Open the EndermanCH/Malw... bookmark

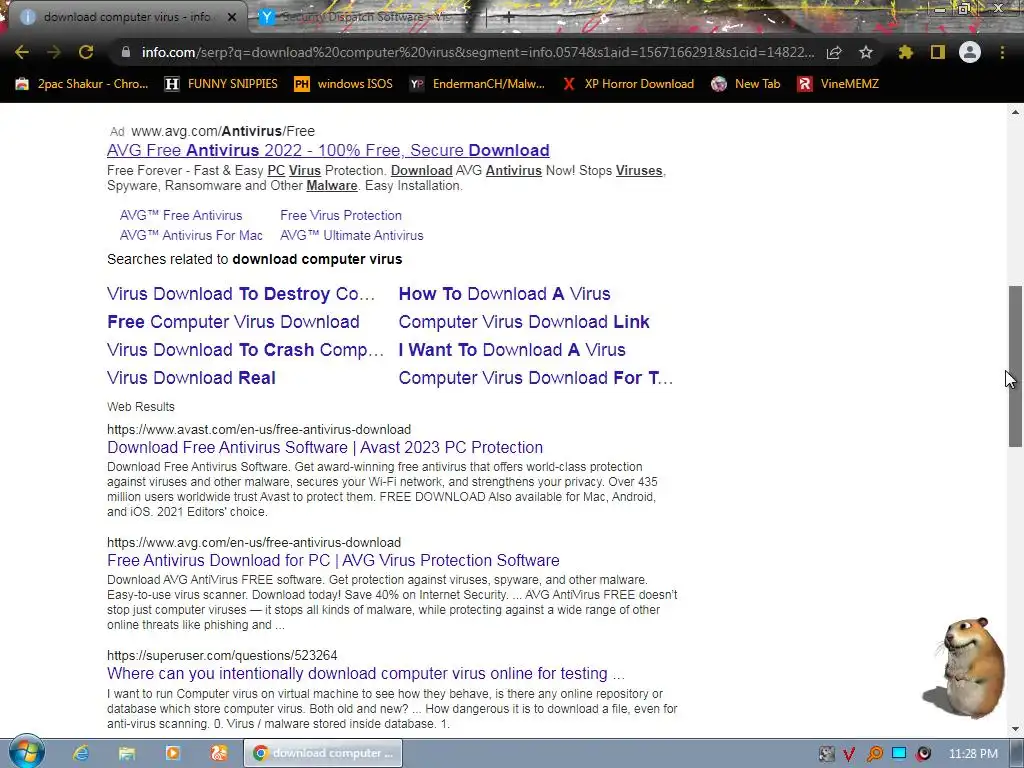(477, 84)
